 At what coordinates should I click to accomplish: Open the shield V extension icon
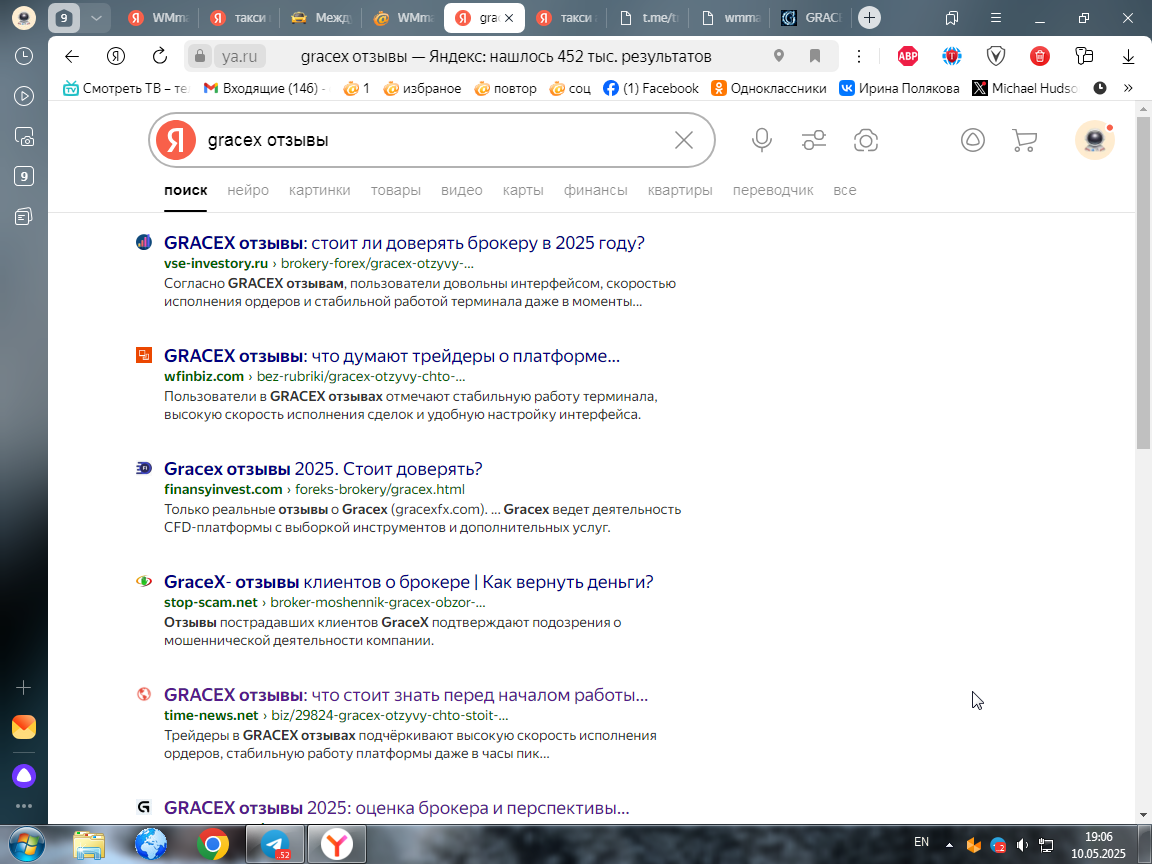(996, 56)
